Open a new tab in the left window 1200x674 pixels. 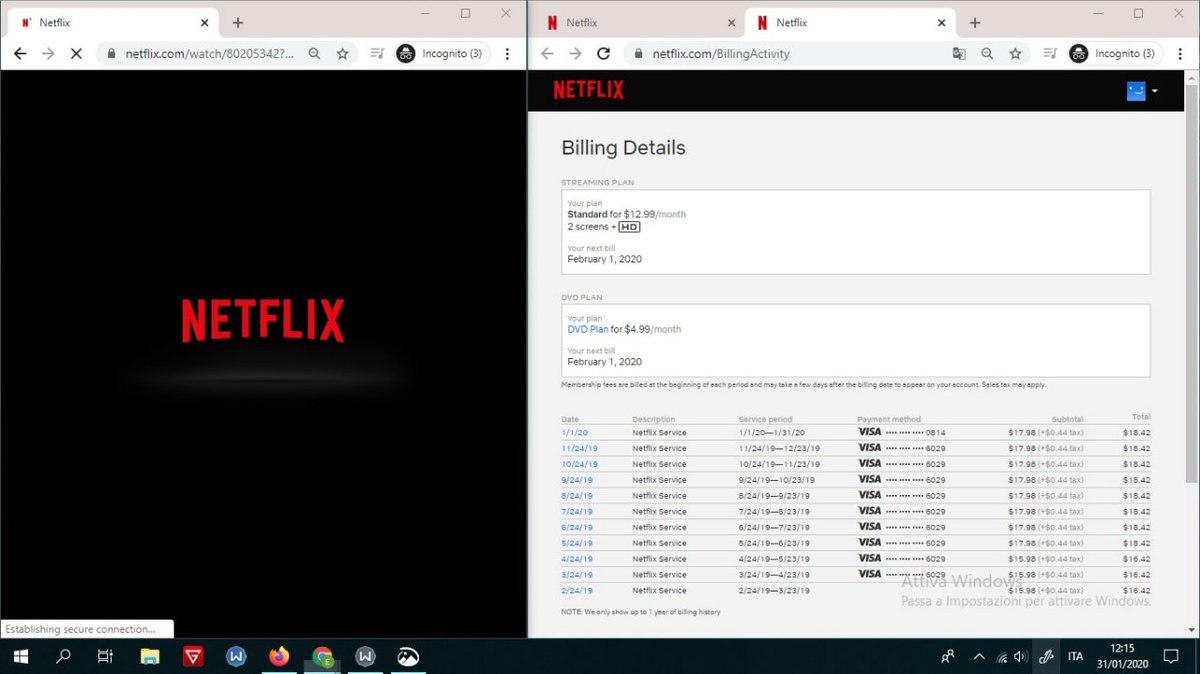pos(237,22)
